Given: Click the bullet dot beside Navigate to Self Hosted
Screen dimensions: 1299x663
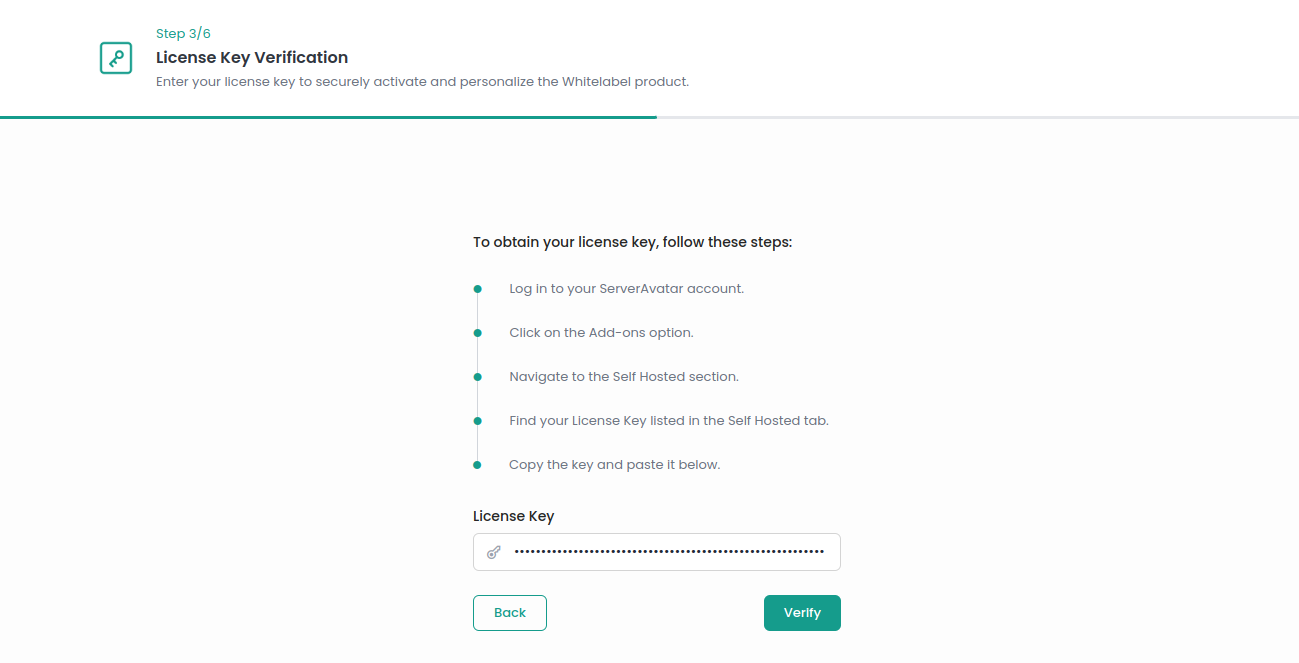Looking at the screenshot, I should [478, 377].
